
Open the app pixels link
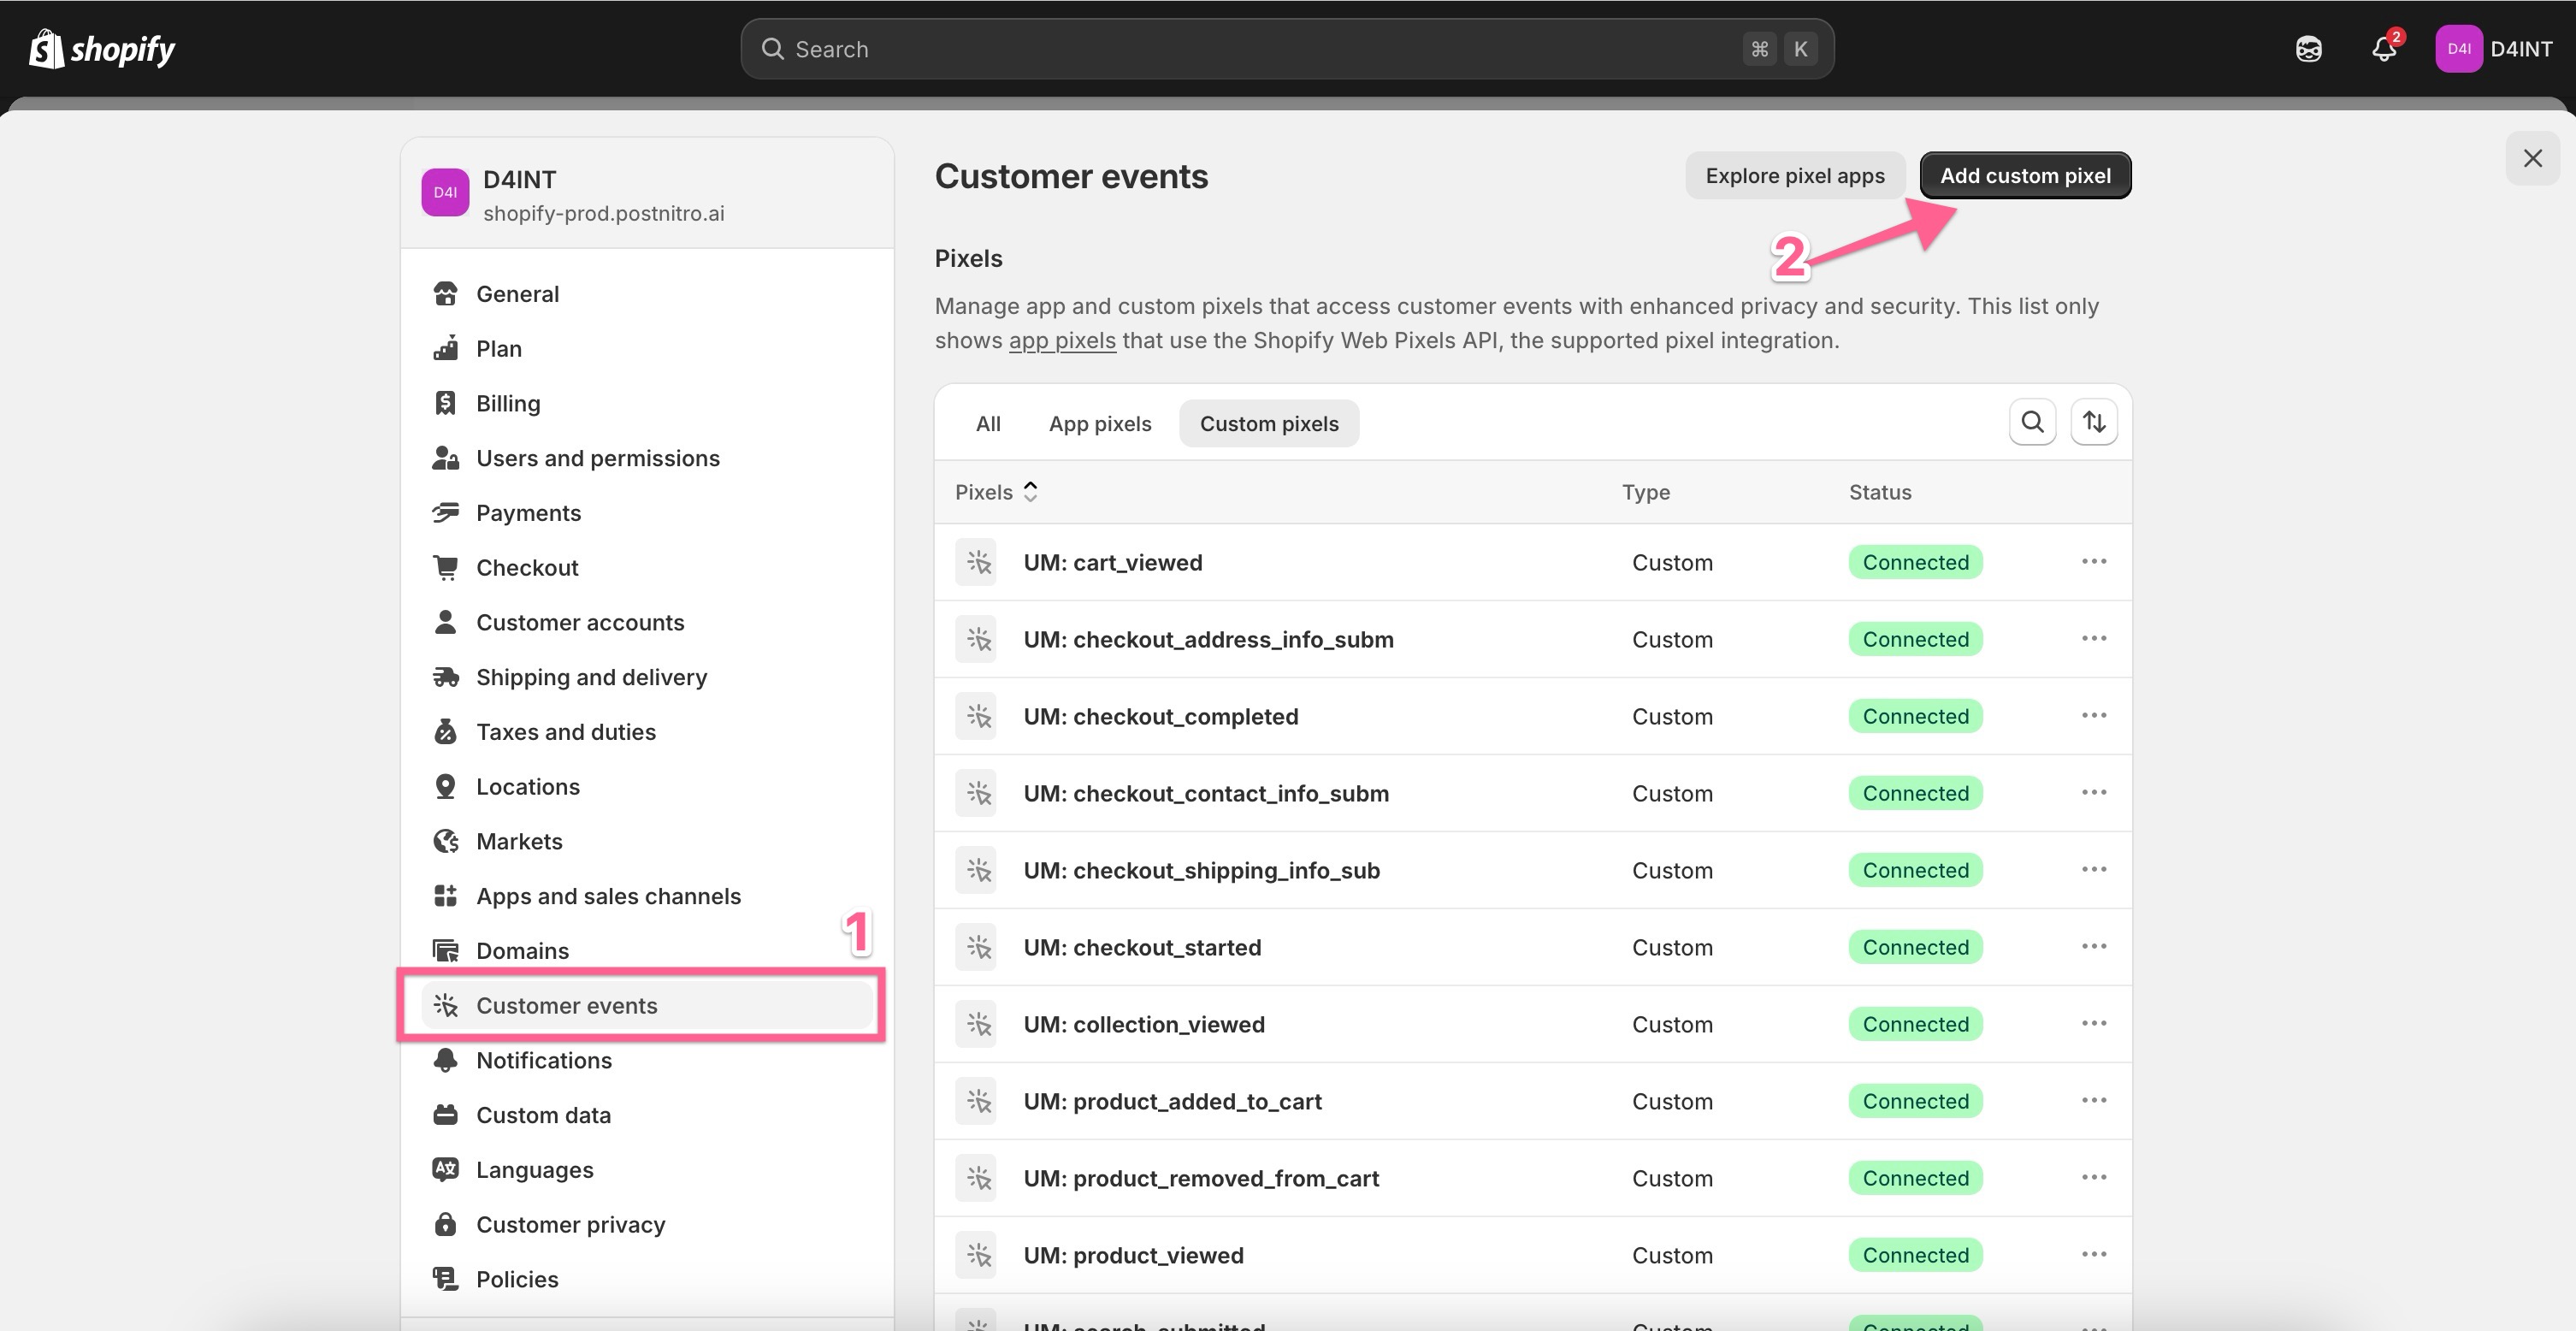(1061, 341)
